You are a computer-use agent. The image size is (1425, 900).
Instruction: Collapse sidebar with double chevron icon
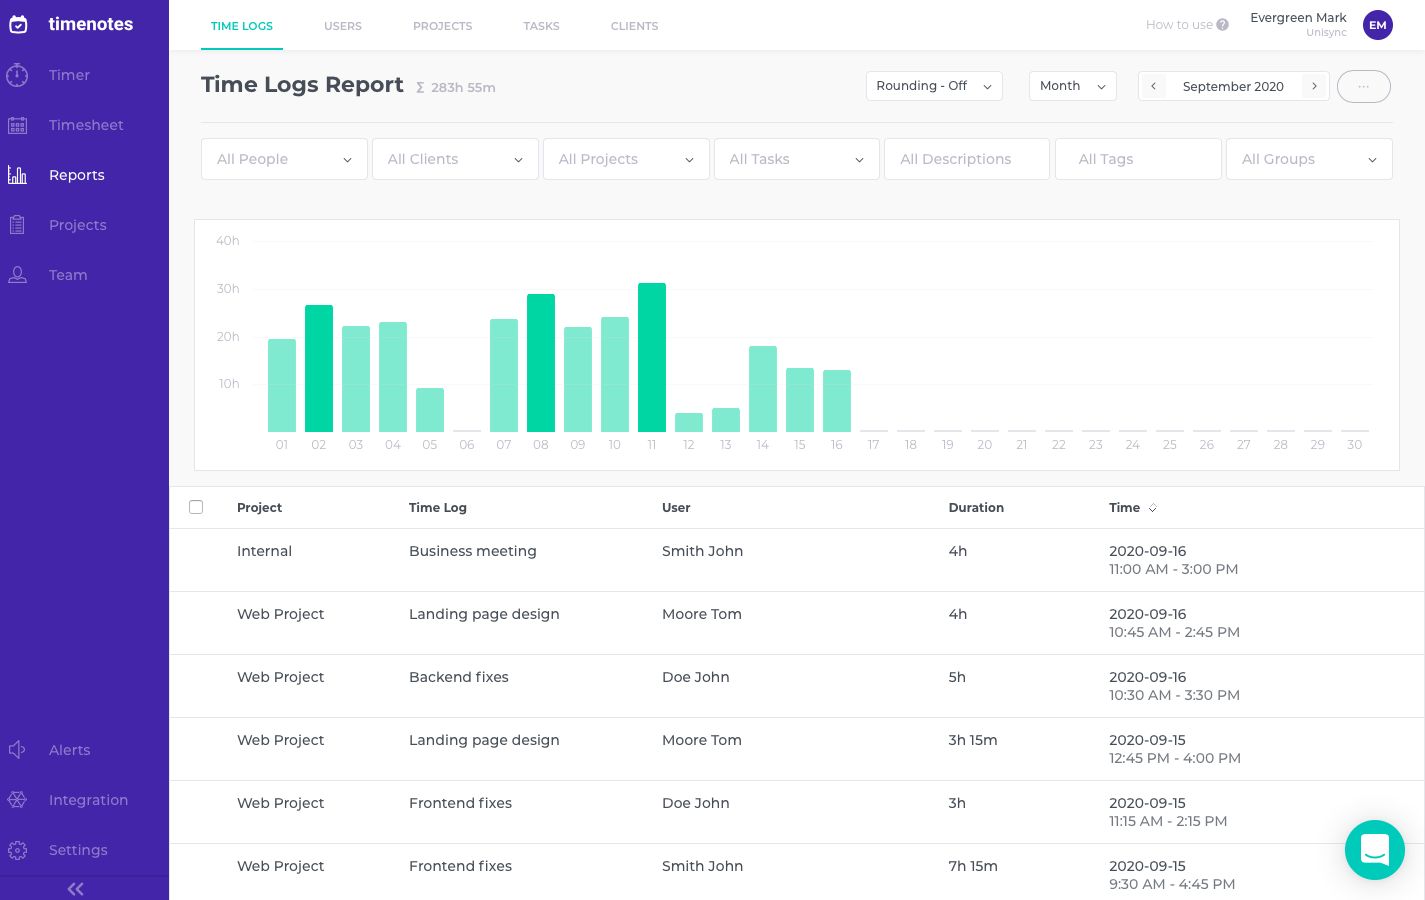tap(75, 889)
